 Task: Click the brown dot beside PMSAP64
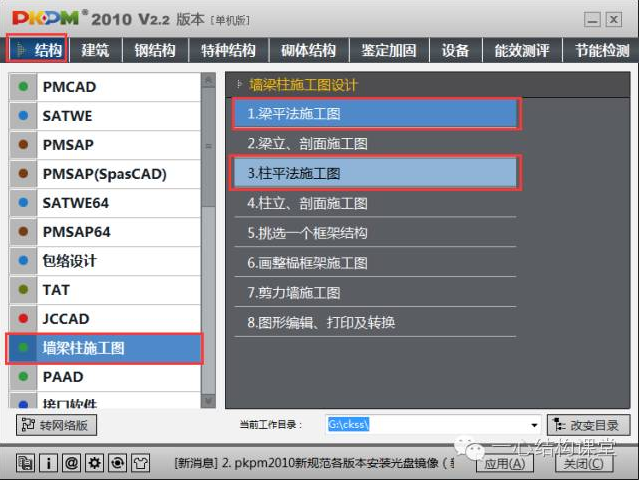point(23,232)
